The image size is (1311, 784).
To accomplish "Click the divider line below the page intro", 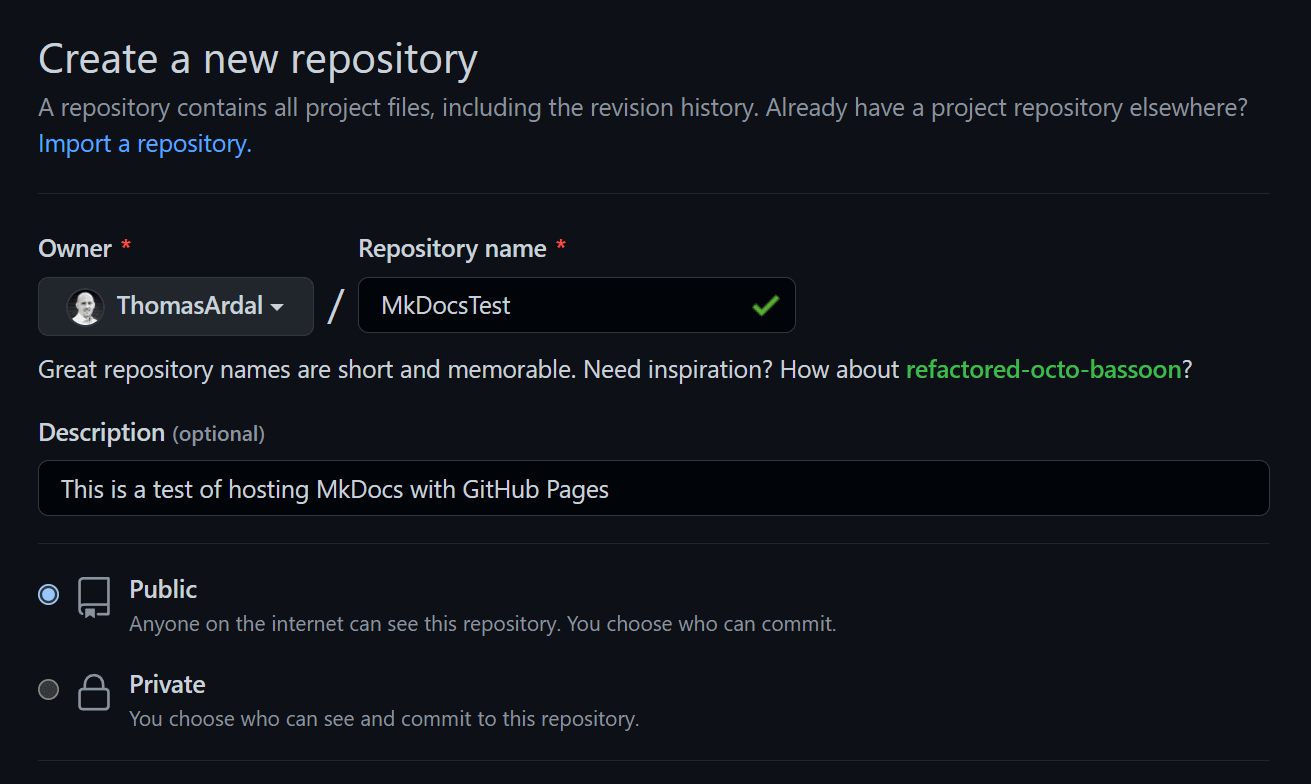I will pos(655,194).
